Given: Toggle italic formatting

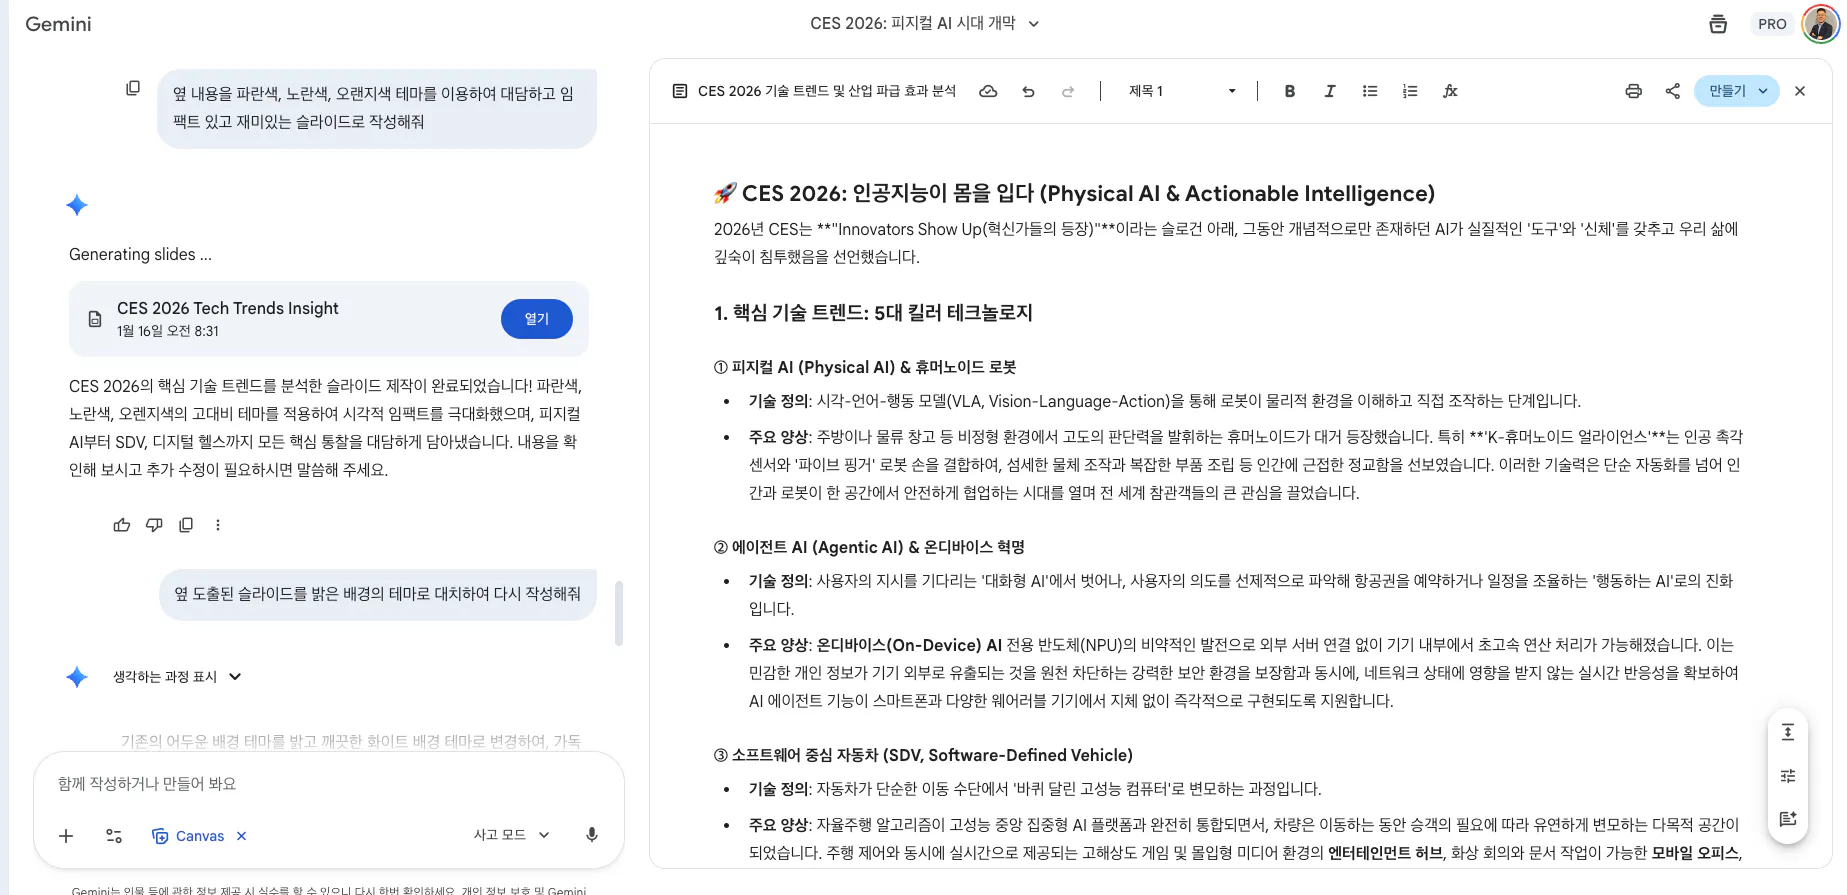Looking at the screenshot, I should pyautogui.click(x=1330, y=91).
